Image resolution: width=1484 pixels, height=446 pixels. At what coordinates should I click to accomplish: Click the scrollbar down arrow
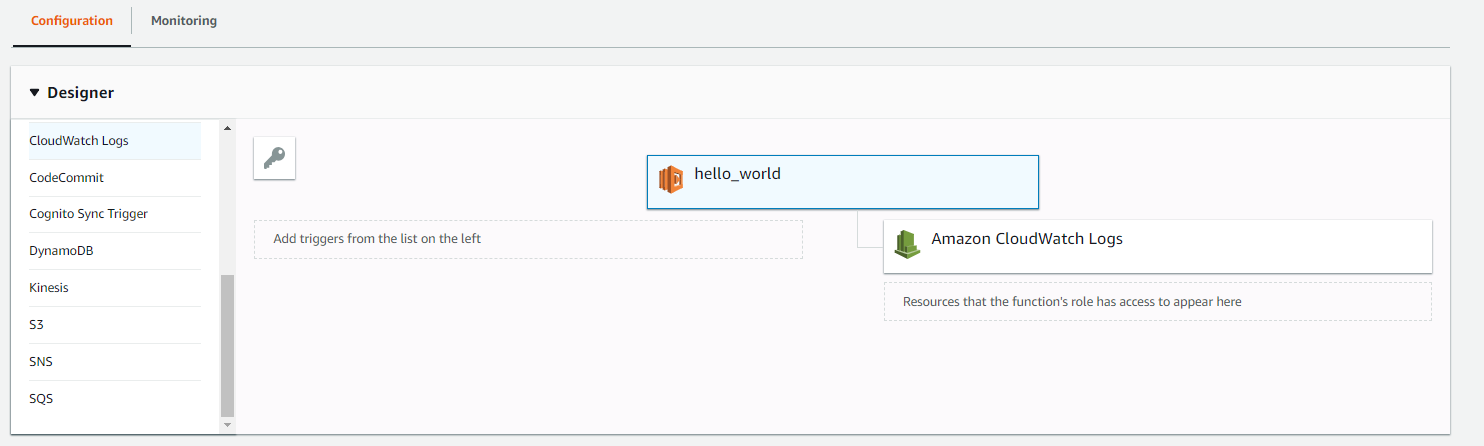[227, 425]
